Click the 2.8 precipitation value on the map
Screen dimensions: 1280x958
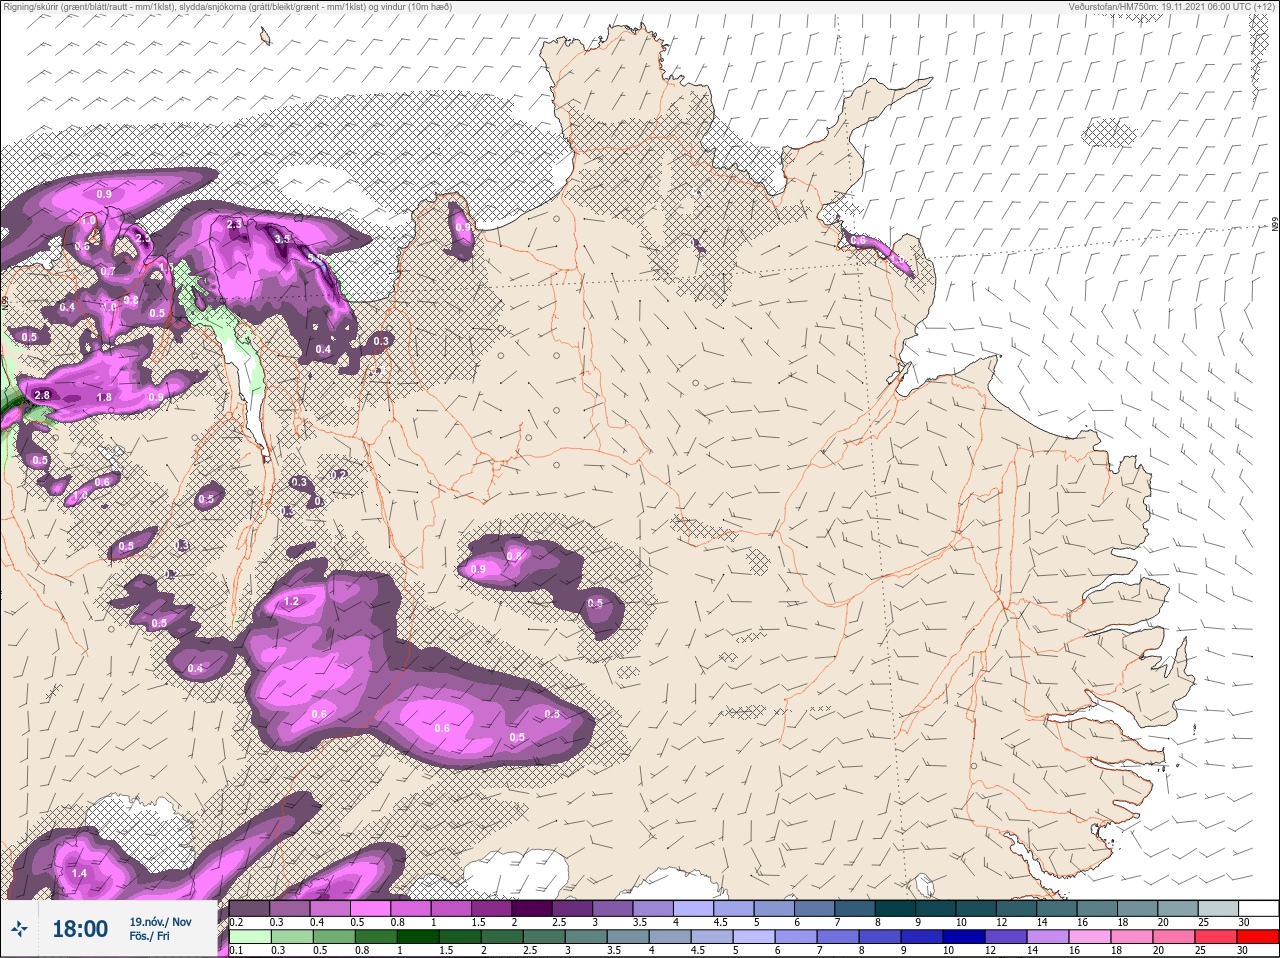pos(42,396)
